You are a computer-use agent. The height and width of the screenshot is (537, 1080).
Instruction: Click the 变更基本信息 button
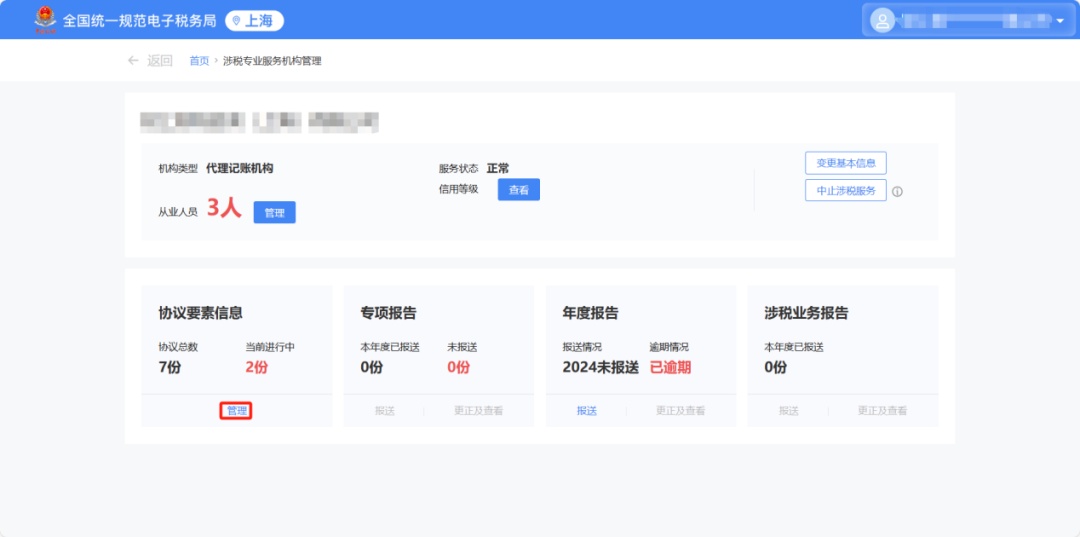(845, 163)
